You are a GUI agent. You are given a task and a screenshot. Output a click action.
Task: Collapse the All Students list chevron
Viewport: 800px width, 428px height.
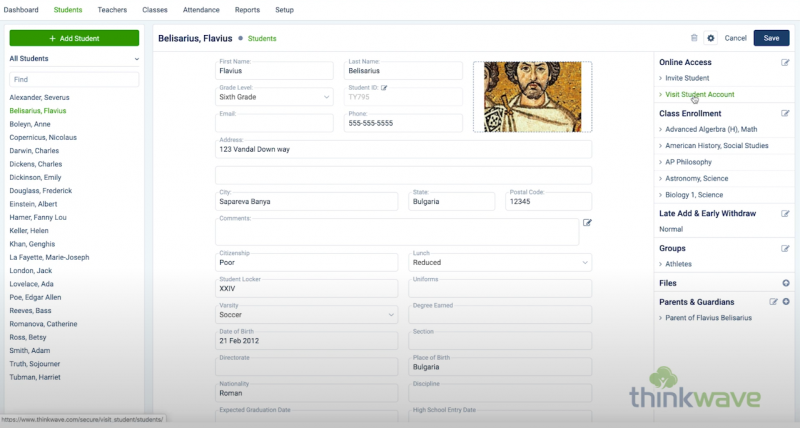[136, 59]
